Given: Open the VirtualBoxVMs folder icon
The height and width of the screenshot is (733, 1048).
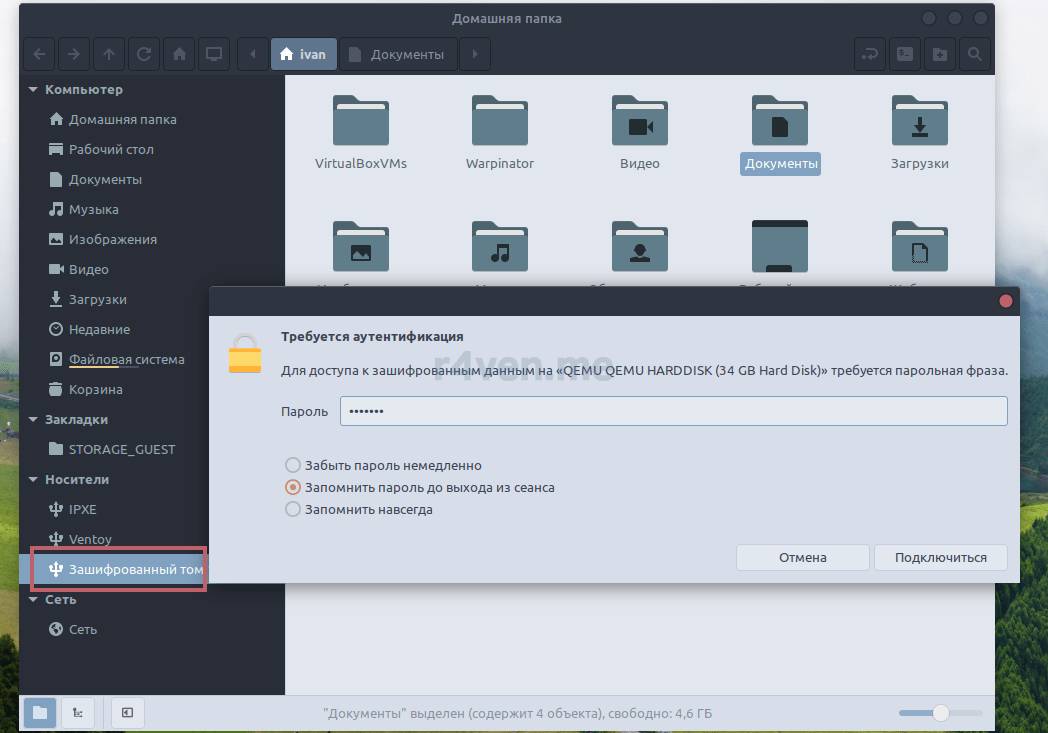Looking at the screenshot, I should click(x=360, y=121).
